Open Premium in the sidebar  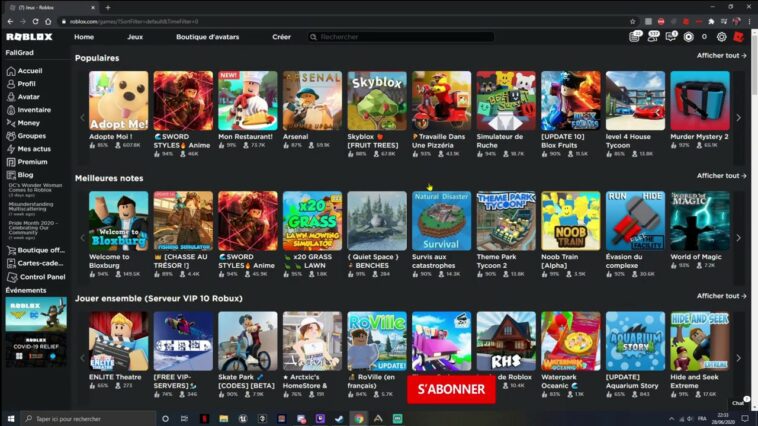click(x=27, y=162)
